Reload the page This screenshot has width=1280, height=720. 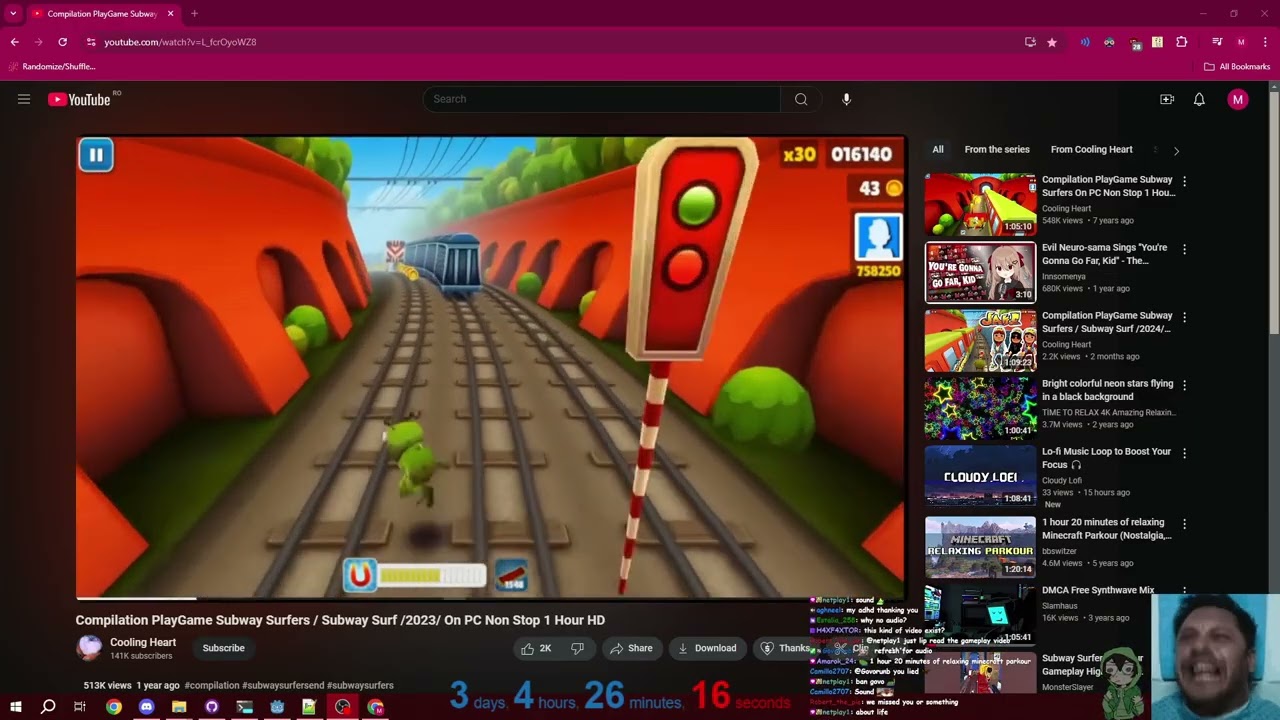(62, 42)
